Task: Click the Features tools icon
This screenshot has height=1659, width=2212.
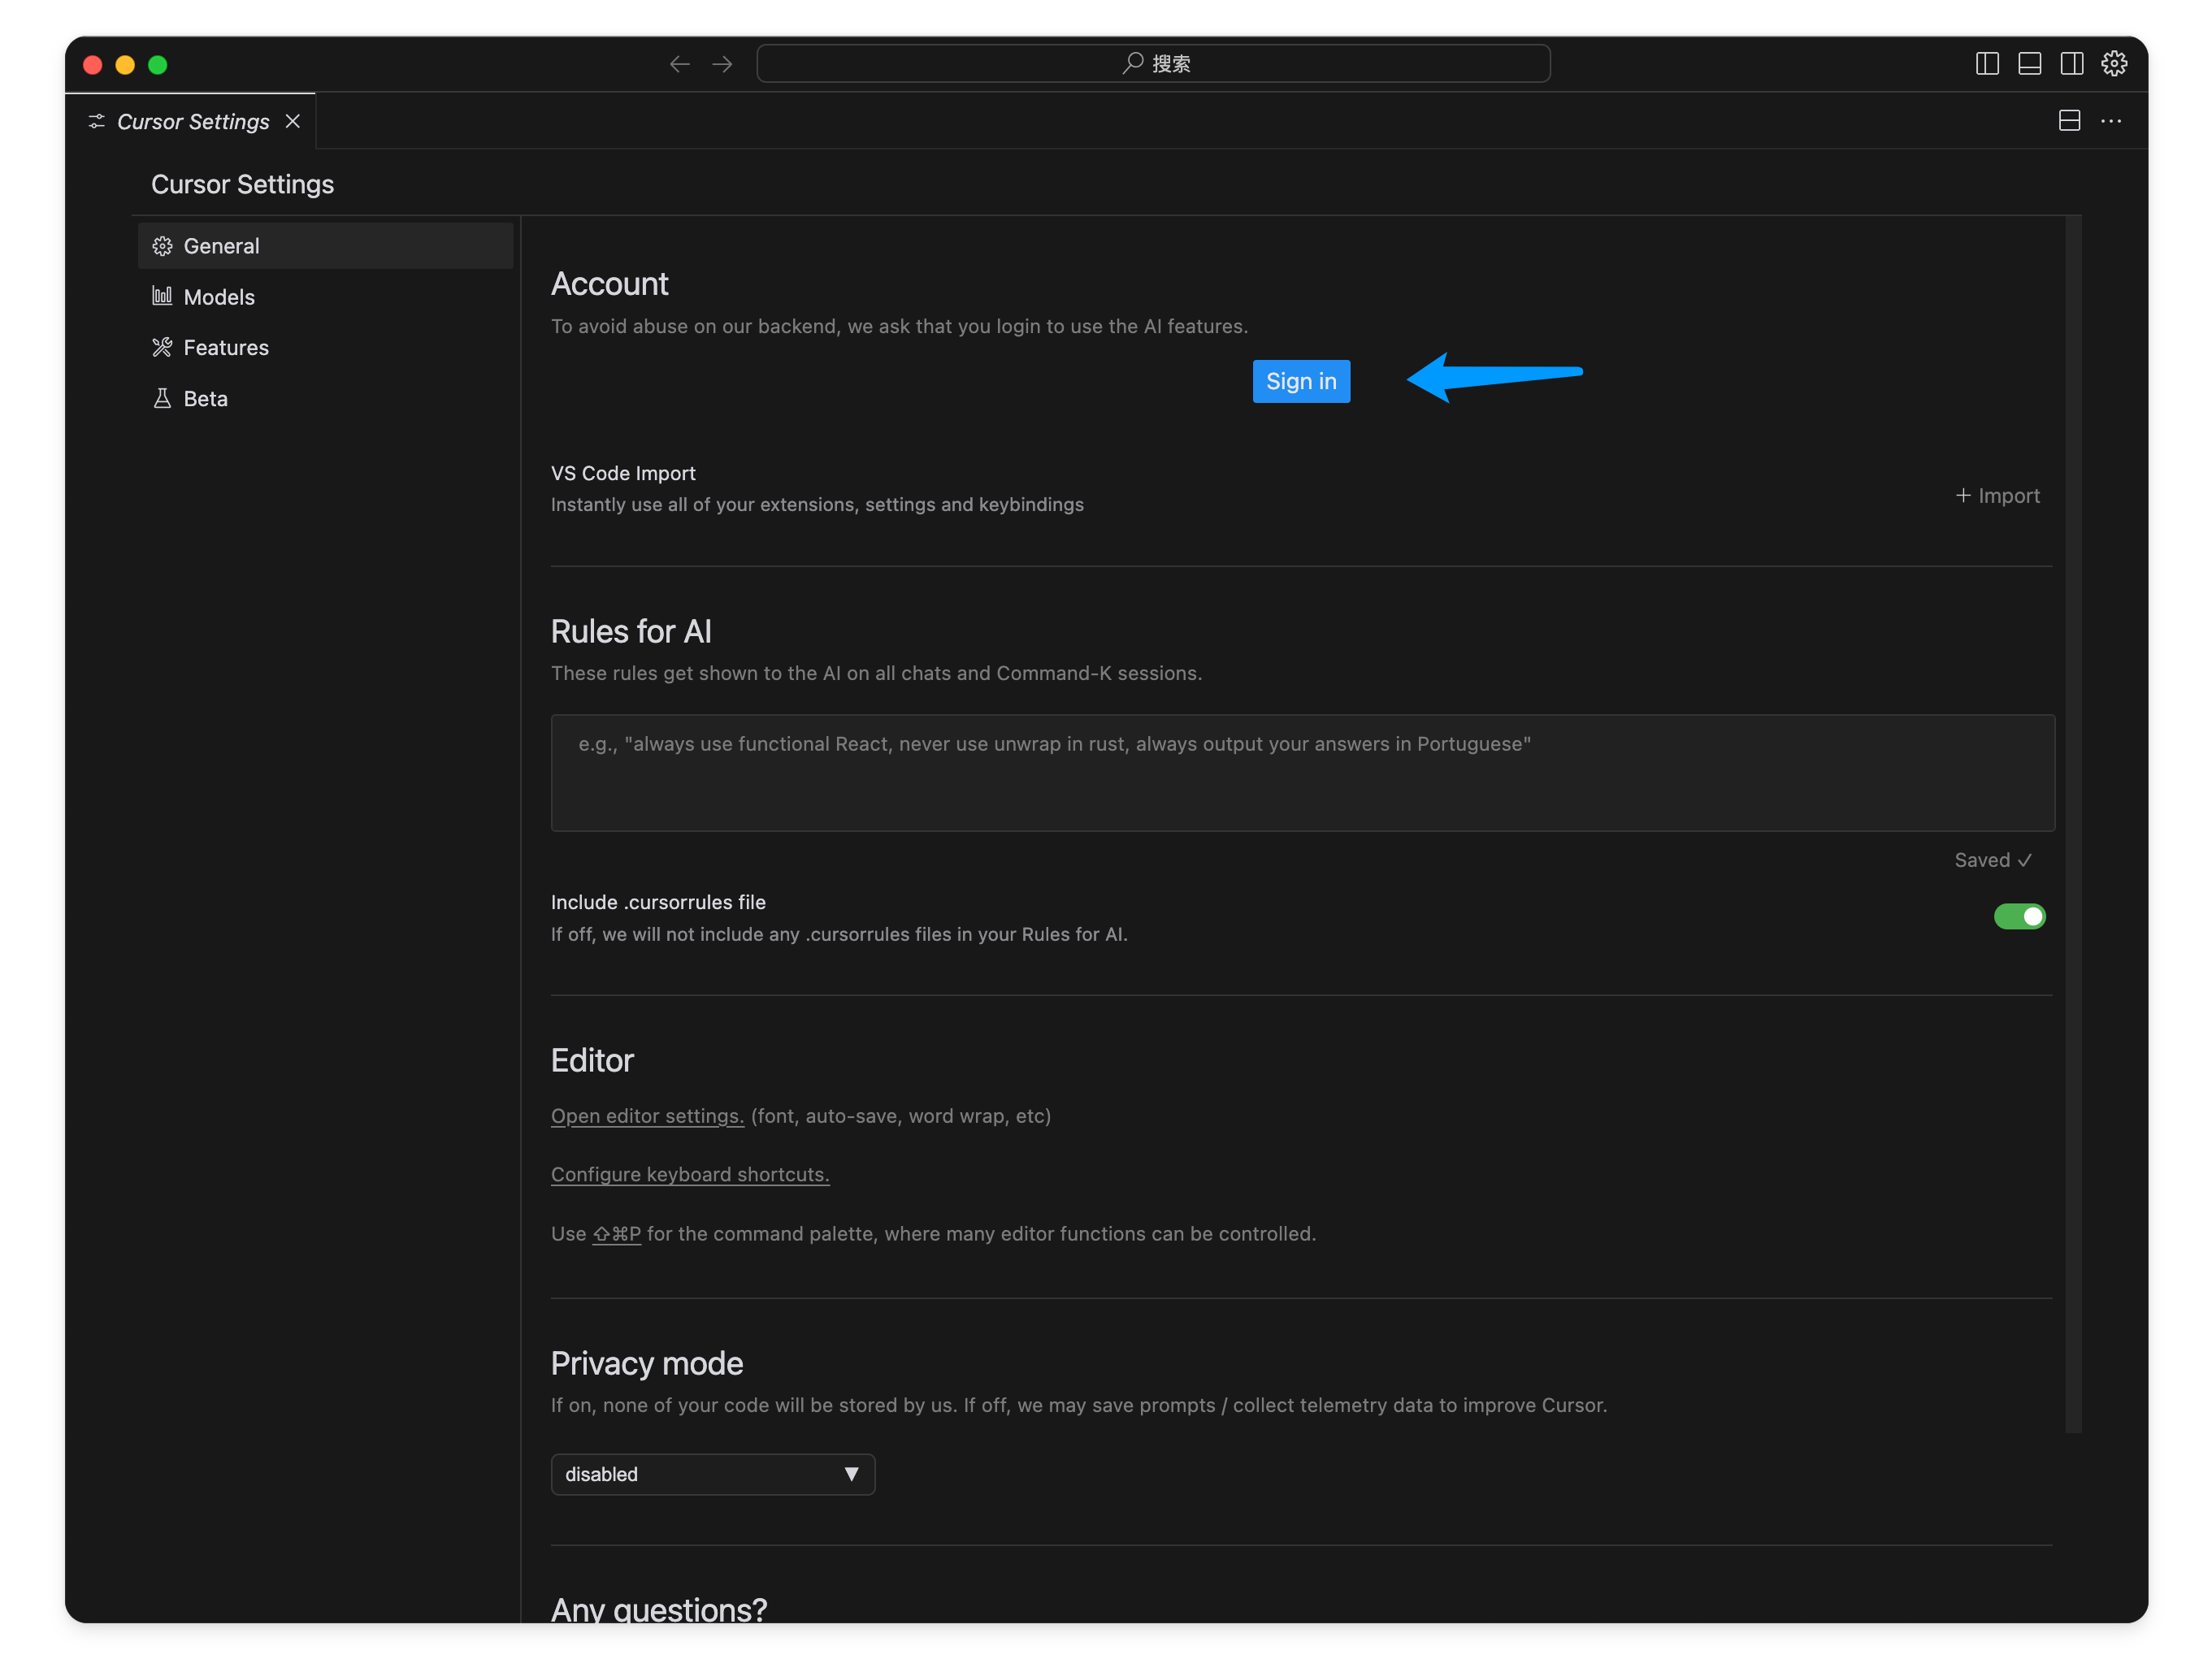Action: [x=162, y=347]
